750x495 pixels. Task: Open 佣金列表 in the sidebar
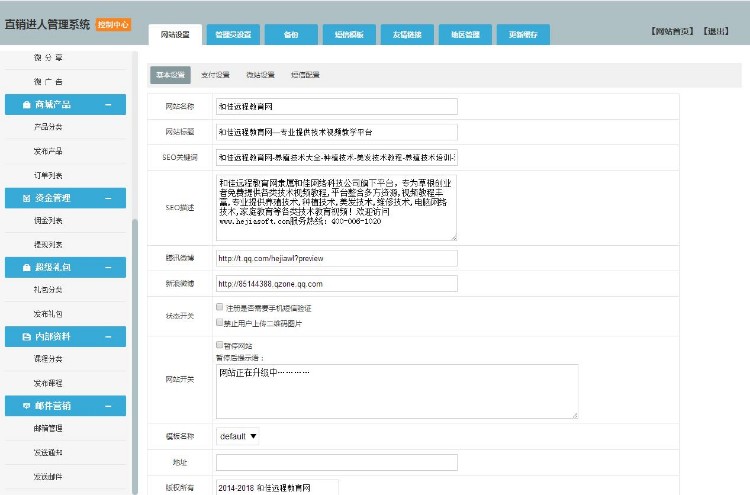point(48,220)
